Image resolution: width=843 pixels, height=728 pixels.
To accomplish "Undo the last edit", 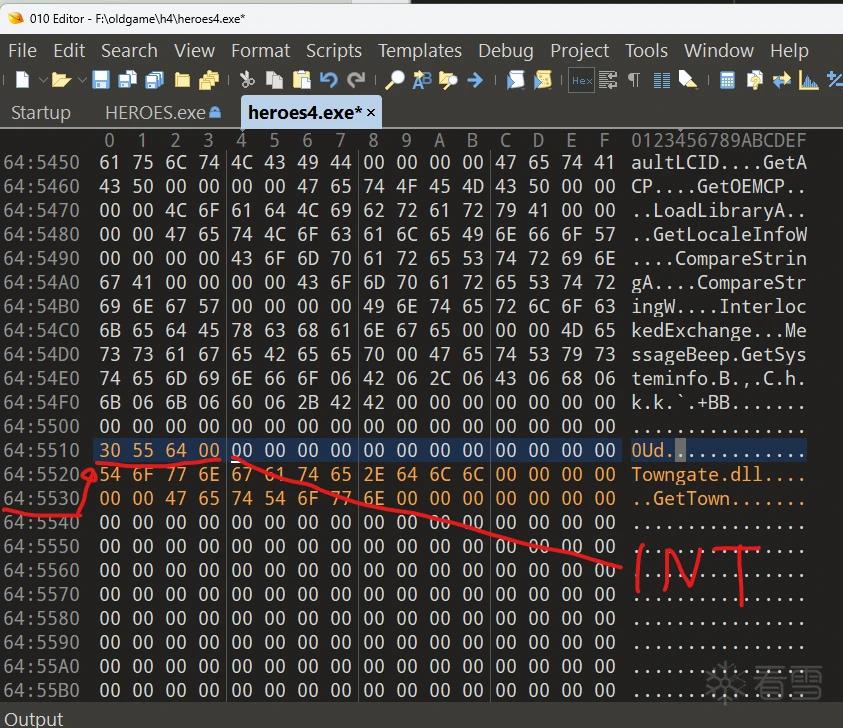I will pos(328,80).
